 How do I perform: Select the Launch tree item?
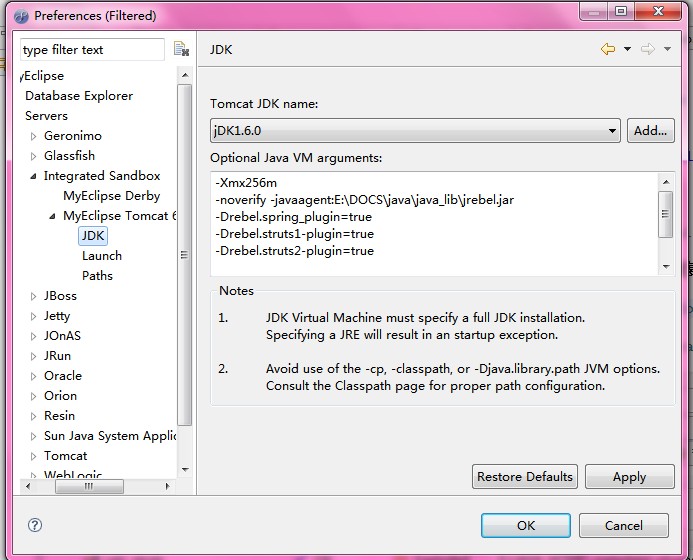[x=102, y=256]
